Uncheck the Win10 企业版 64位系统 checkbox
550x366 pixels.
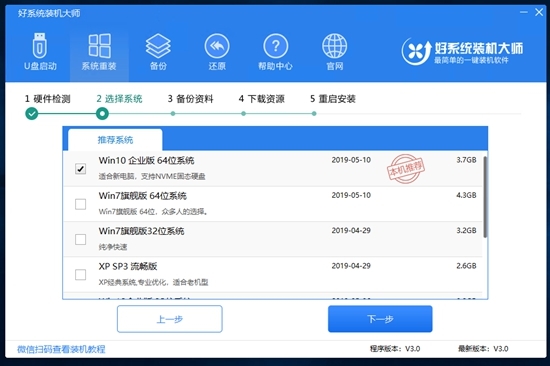pos(81,169)
